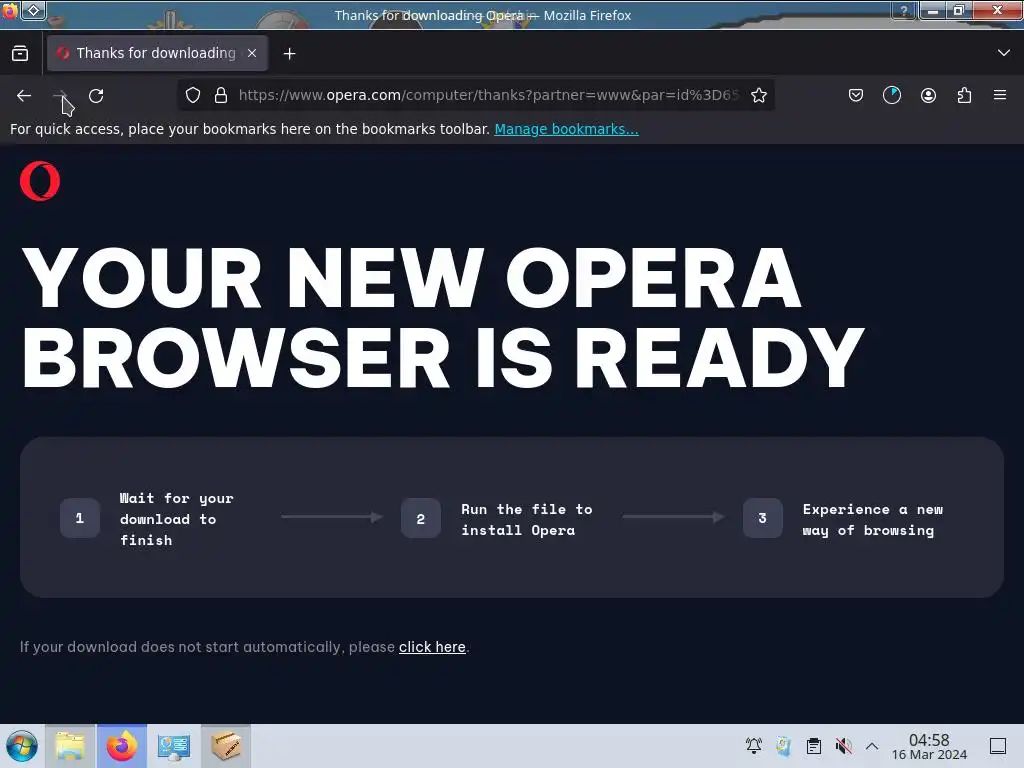
Task: Open the Windows-style start menu
Action: point(22,746)
